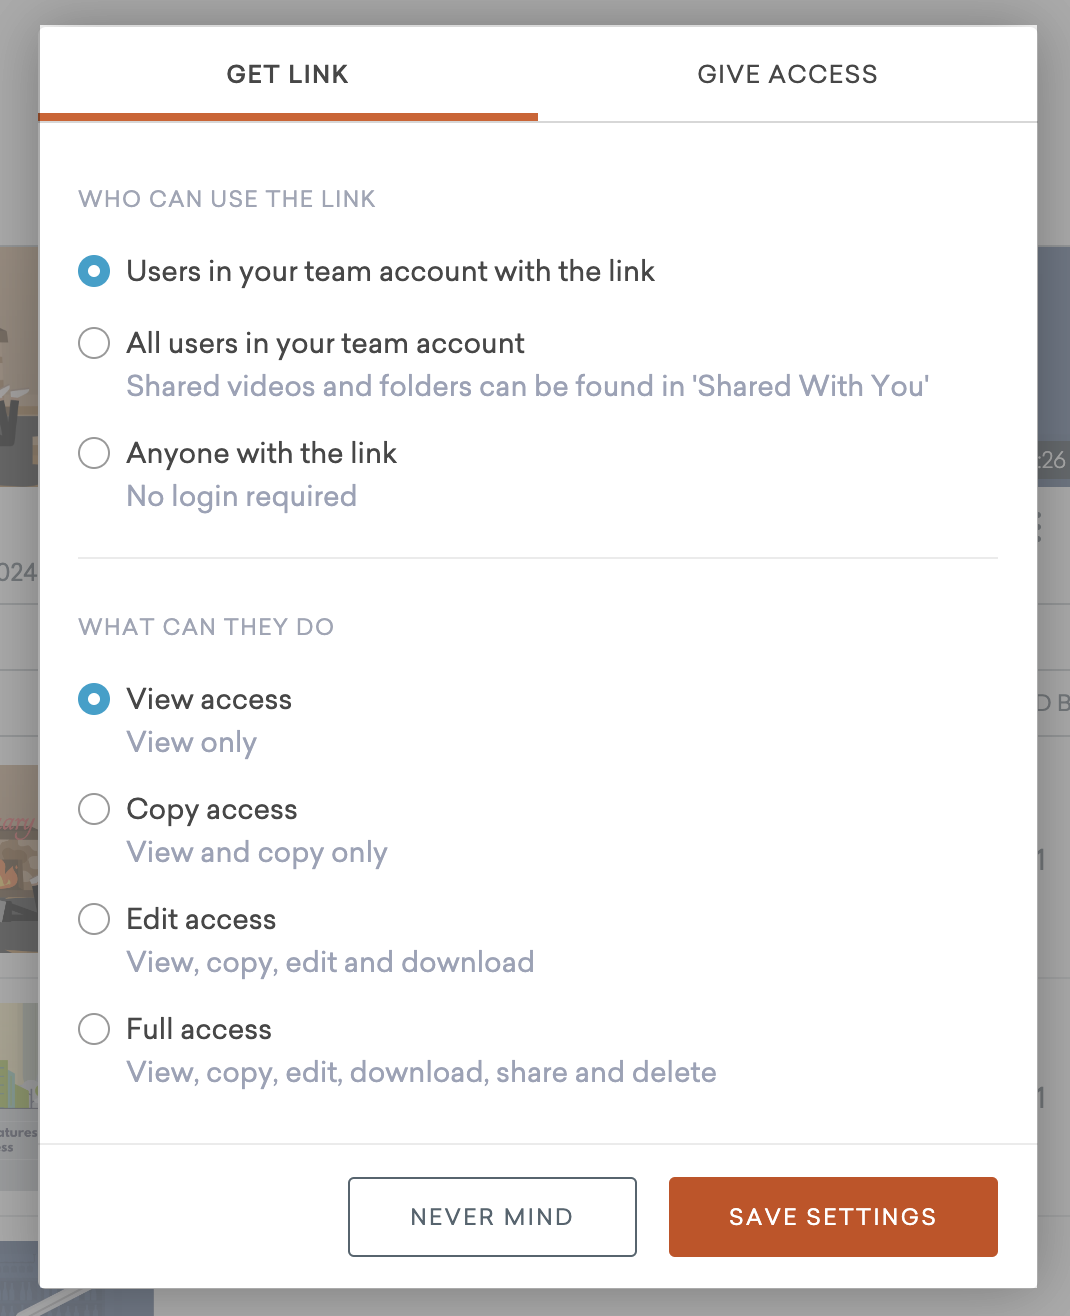Viewport: 1070px width, 1316px height.
Task: Click the video duration badge showing :26
Action: pyautogui.click(x=1054, y=461)
